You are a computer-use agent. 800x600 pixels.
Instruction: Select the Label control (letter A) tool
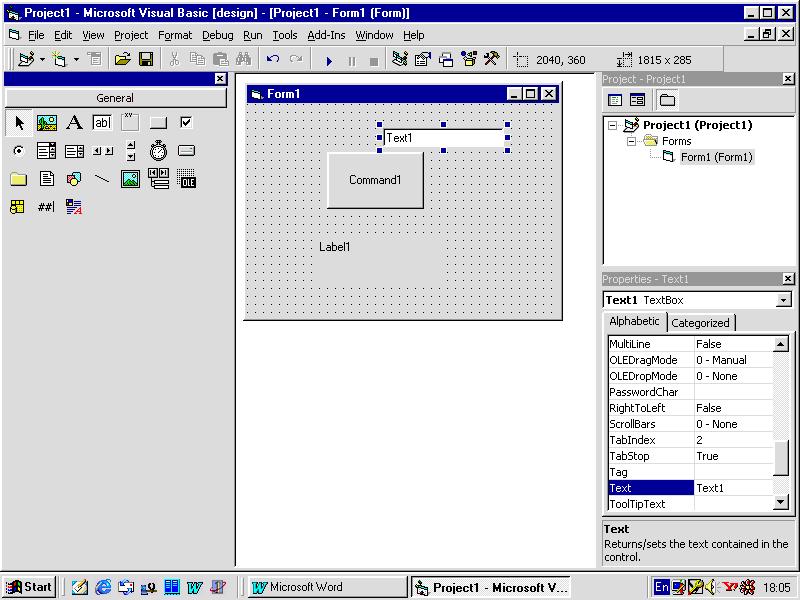click(74, 122)
